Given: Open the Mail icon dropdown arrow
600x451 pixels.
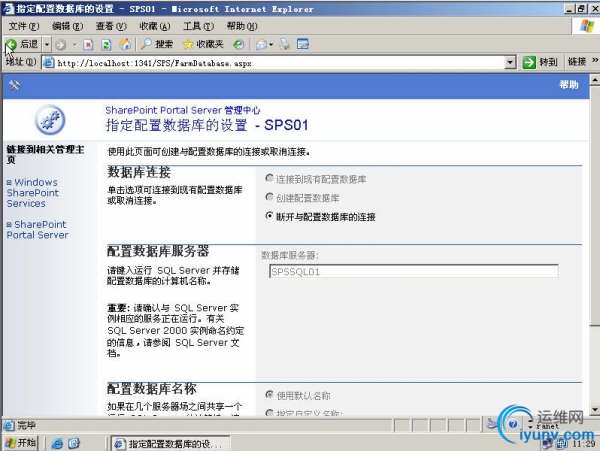Looking at the screenshot, I should [x=271, y=45].
